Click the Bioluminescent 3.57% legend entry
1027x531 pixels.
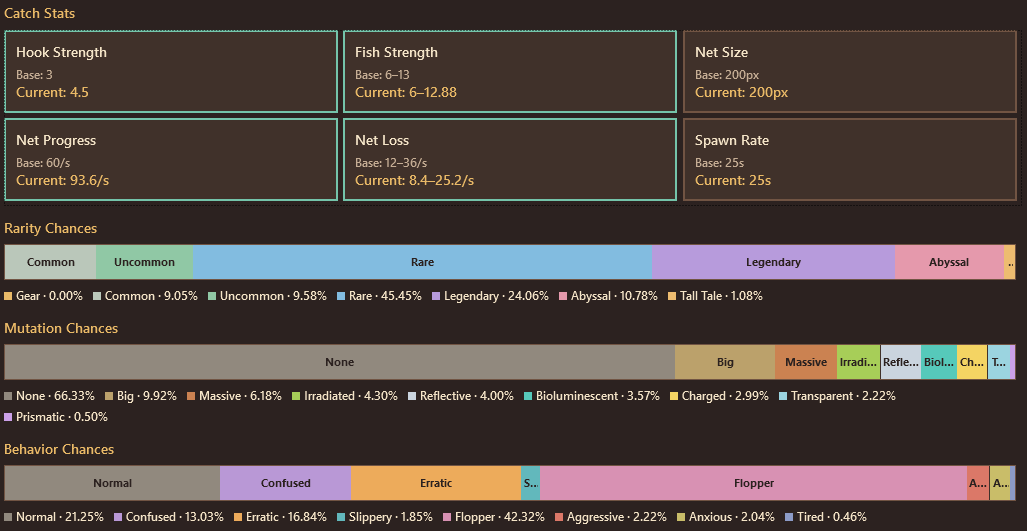(x=591, y=396)
